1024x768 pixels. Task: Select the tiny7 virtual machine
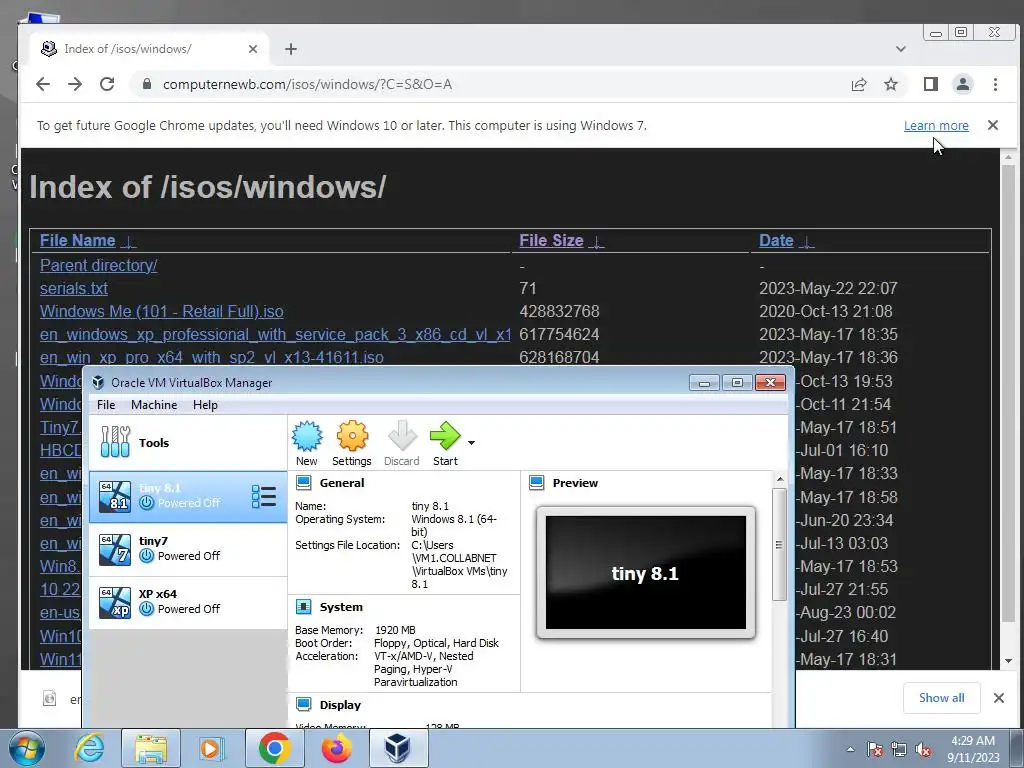(x=188, y=549)
